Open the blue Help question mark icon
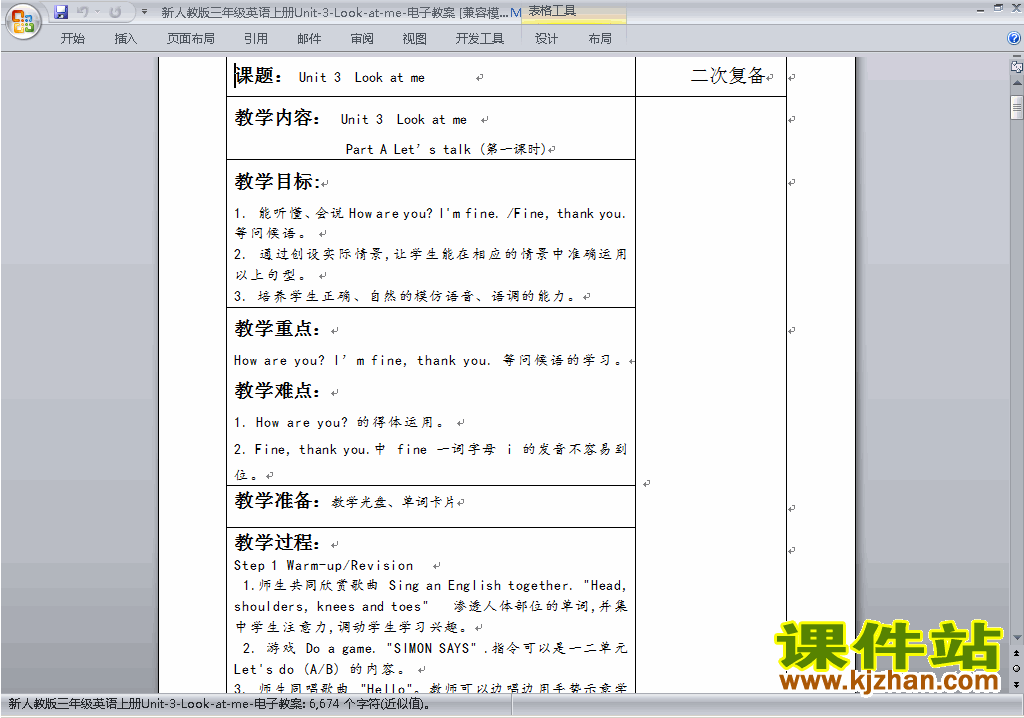This screenshot has height=718, width=1024. (1014, 38)
